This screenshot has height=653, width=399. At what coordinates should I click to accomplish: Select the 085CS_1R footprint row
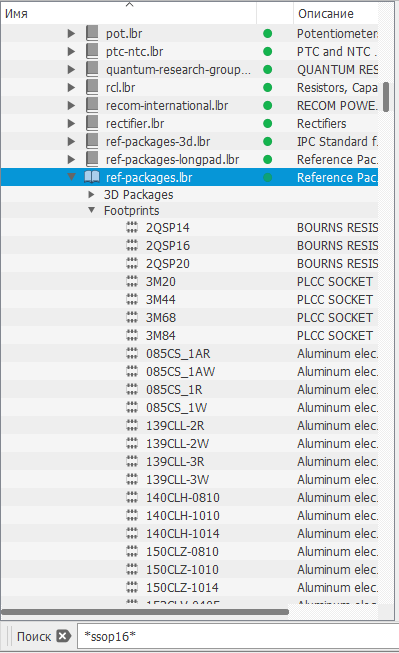(190, 389)
